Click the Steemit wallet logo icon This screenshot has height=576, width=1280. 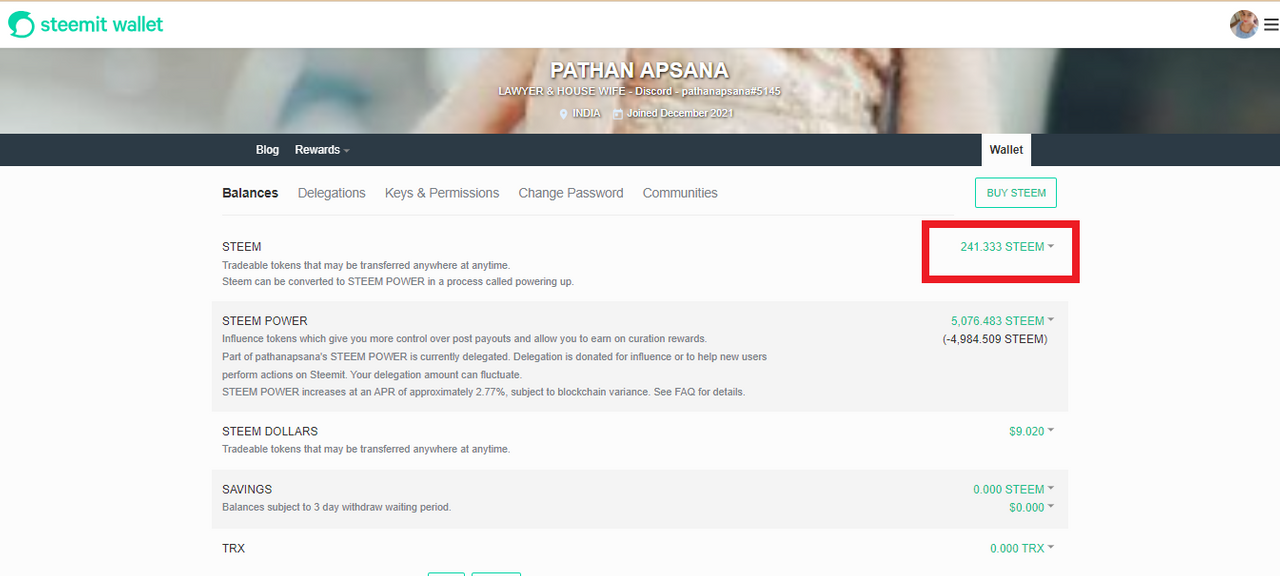[21, 25]
